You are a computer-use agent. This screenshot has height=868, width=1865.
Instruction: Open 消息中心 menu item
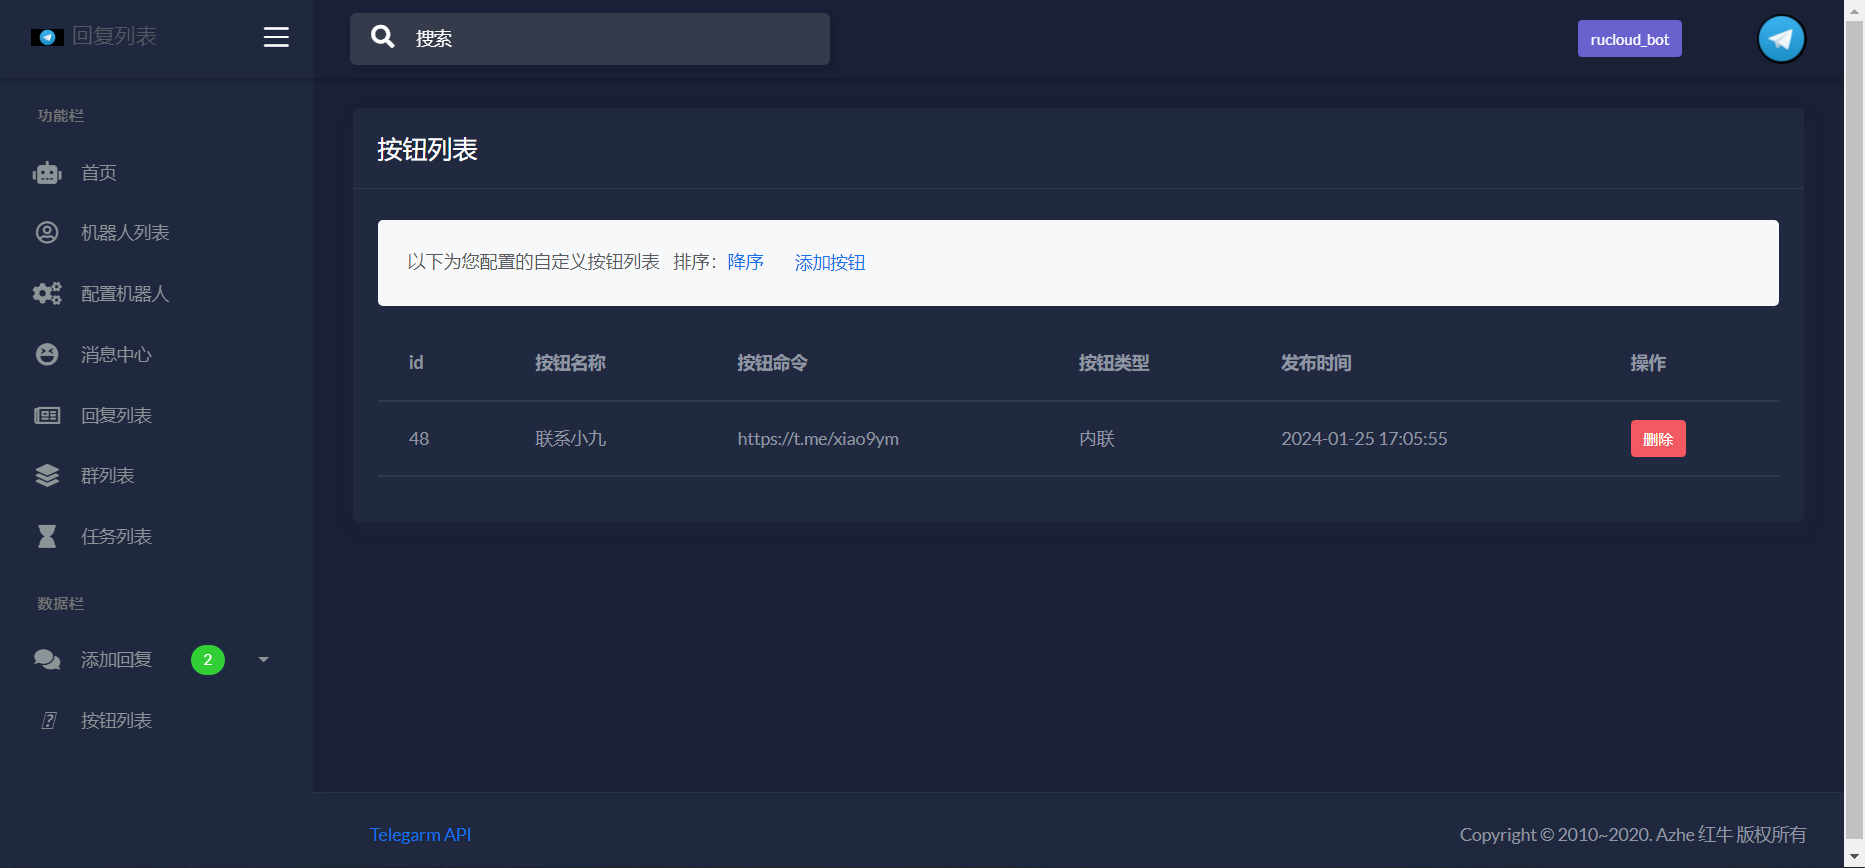coord(116,355)
